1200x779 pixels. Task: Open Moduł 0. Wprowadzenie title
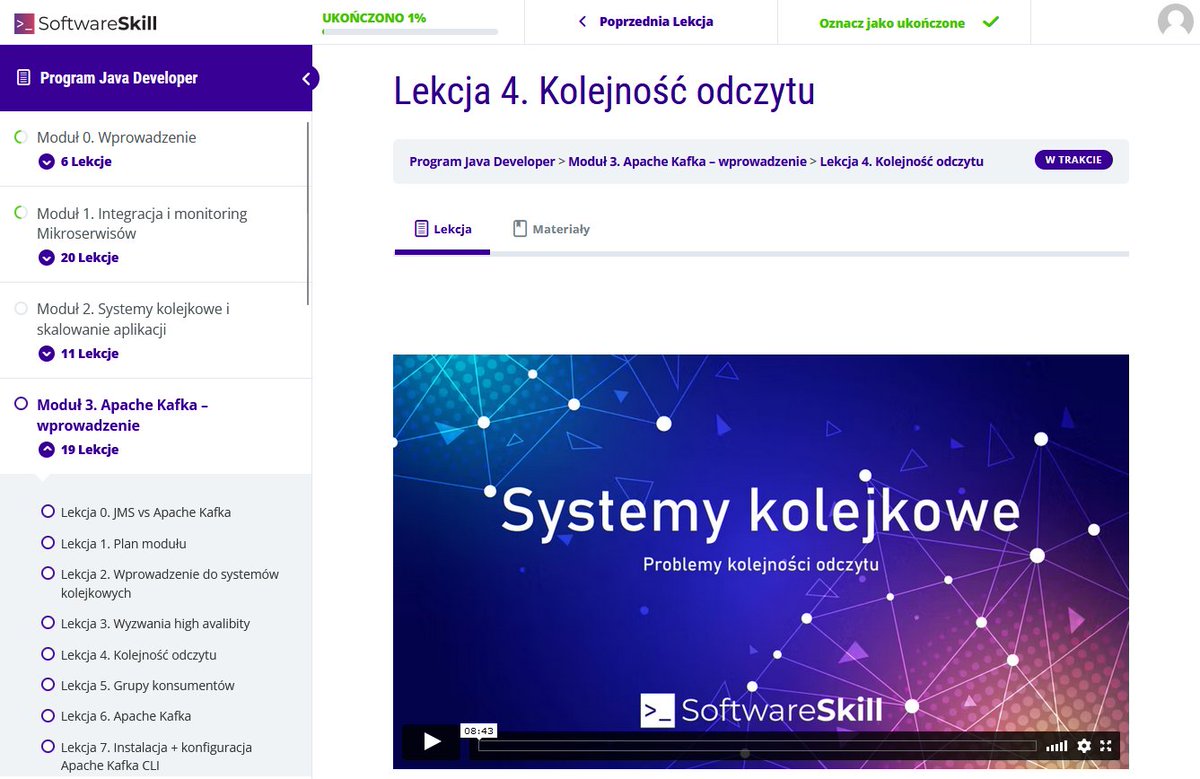click(x=117, y=137)
